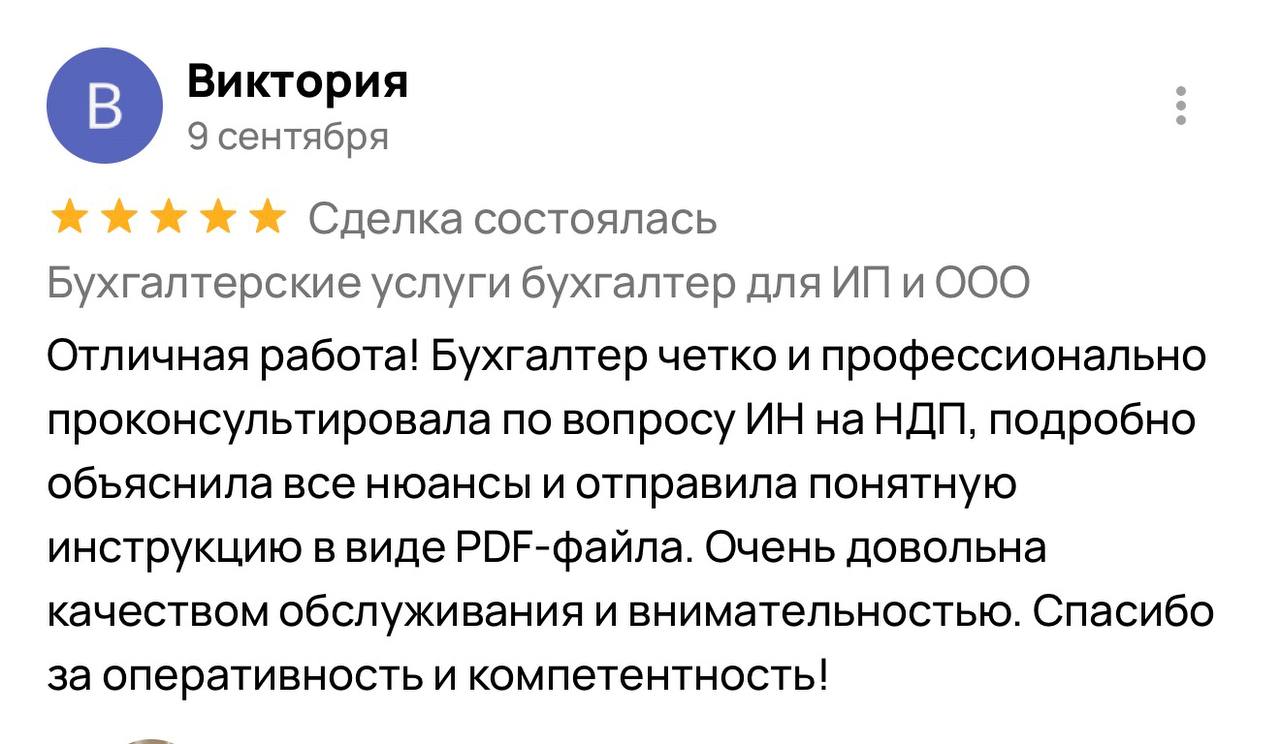The height and width of the screenshot is (744, 1280).
Task: Open the service 'Бухгалтерские услуги бухгалтер для ИП и ООО'
Action: point(535,281)
